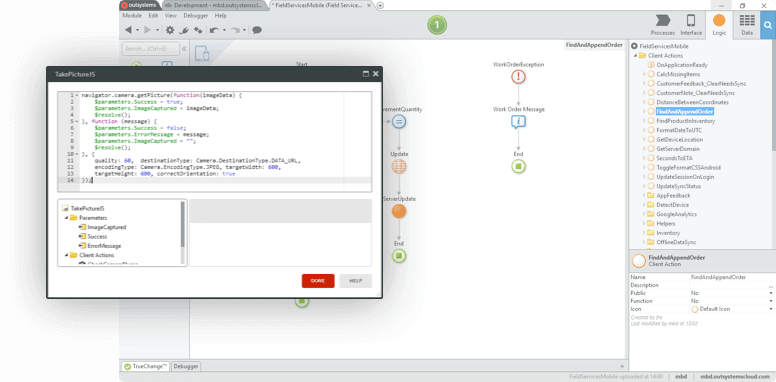Image resolution: width=776 pixels, height=382 pixels.
Task: Click the redo arrow icon
Action: [236, 30]
